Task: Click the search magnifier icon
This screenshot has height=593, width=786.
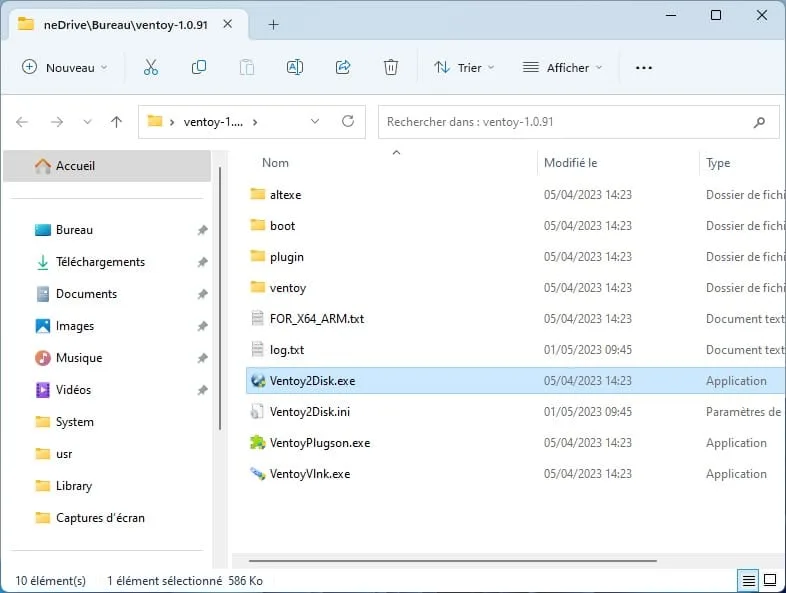Action: coord(759,122)
